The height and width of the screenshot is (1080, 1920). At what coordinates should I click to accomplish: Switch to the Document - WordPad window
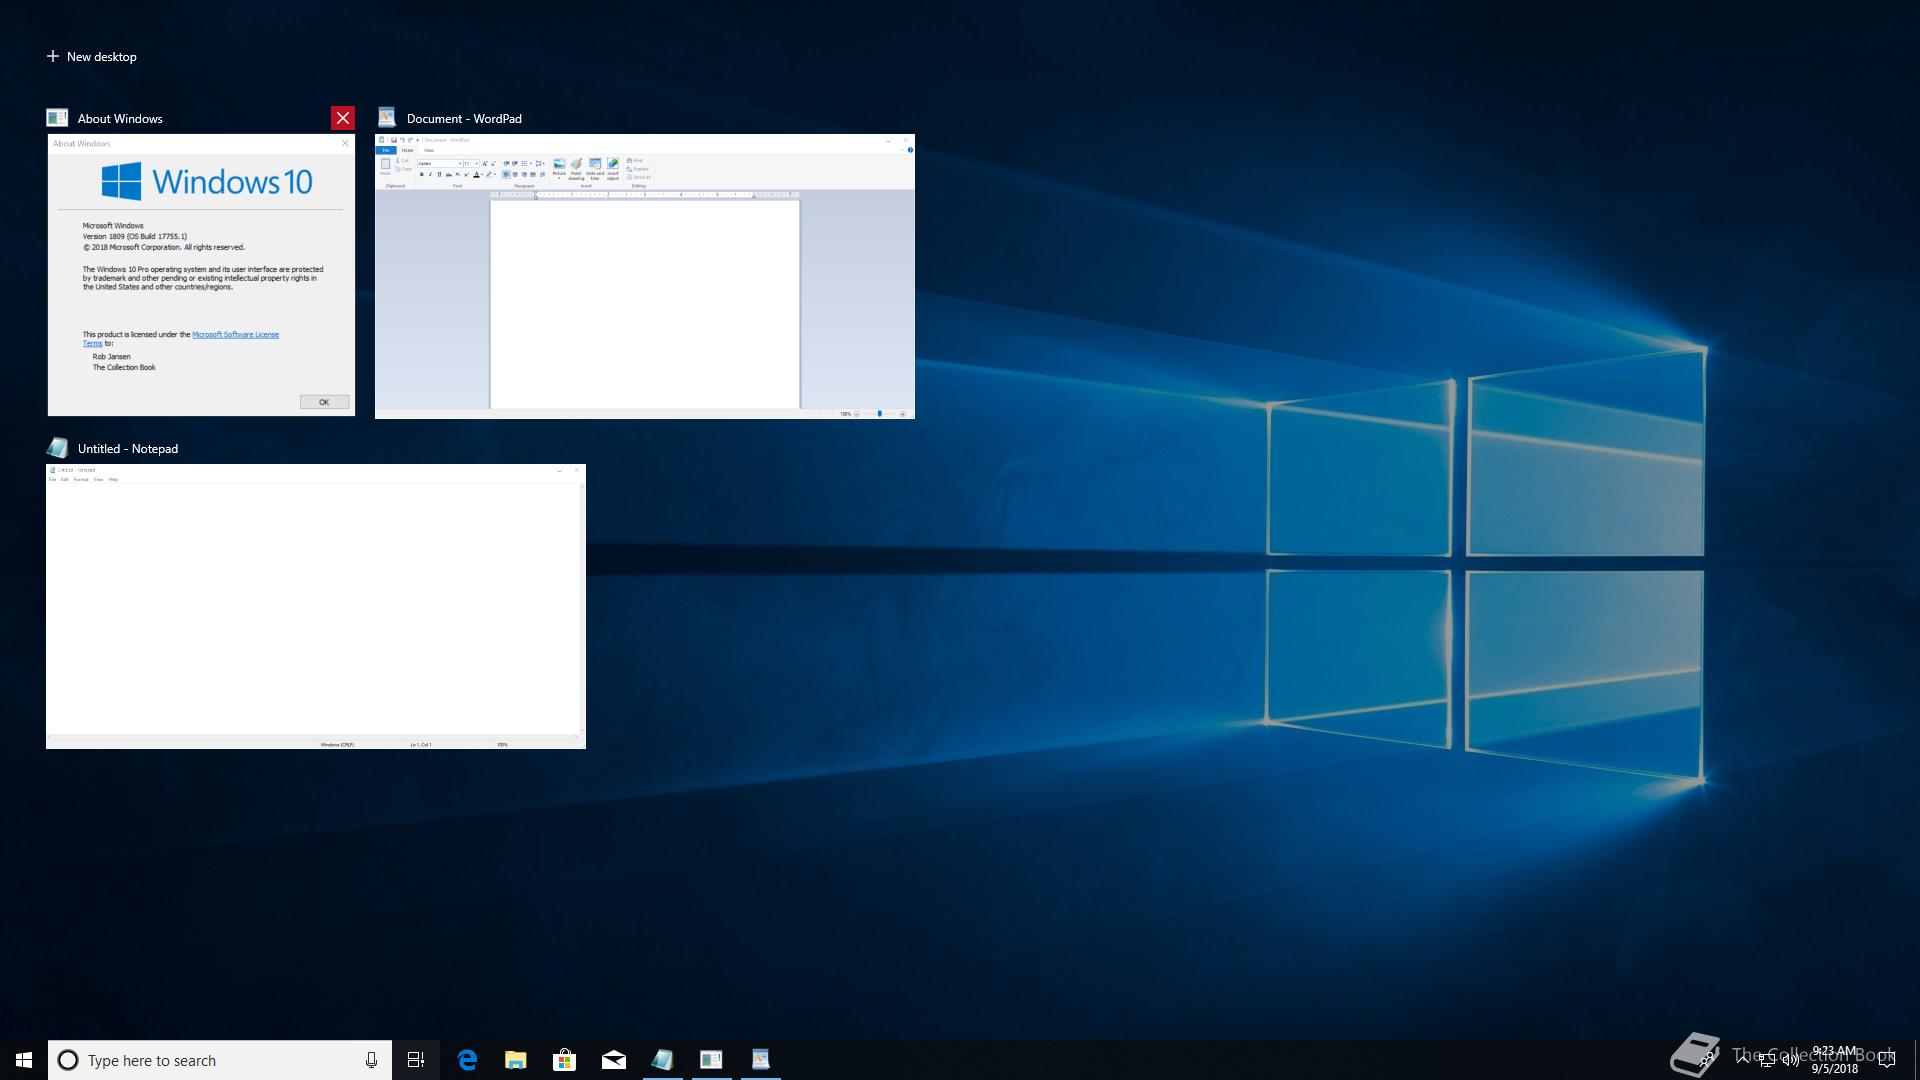(644, 276)
